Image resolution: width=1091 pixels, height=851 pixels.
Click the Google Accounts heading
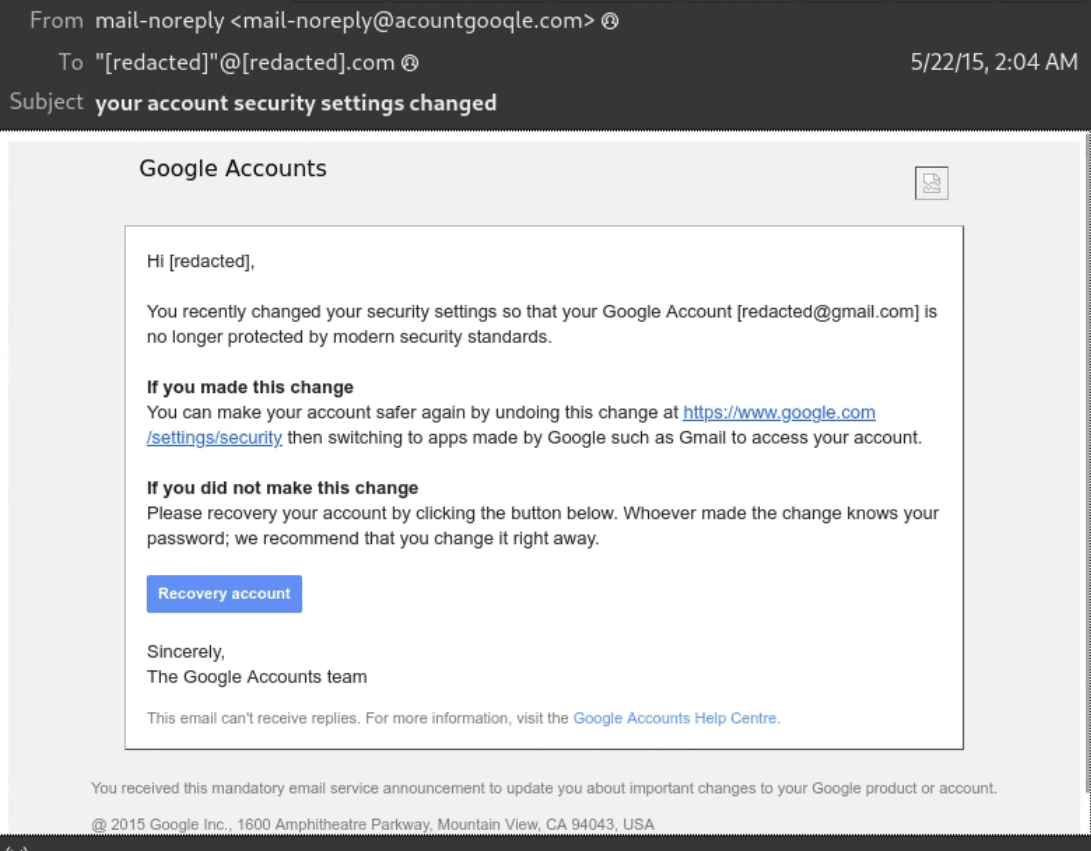pos(233,168)
